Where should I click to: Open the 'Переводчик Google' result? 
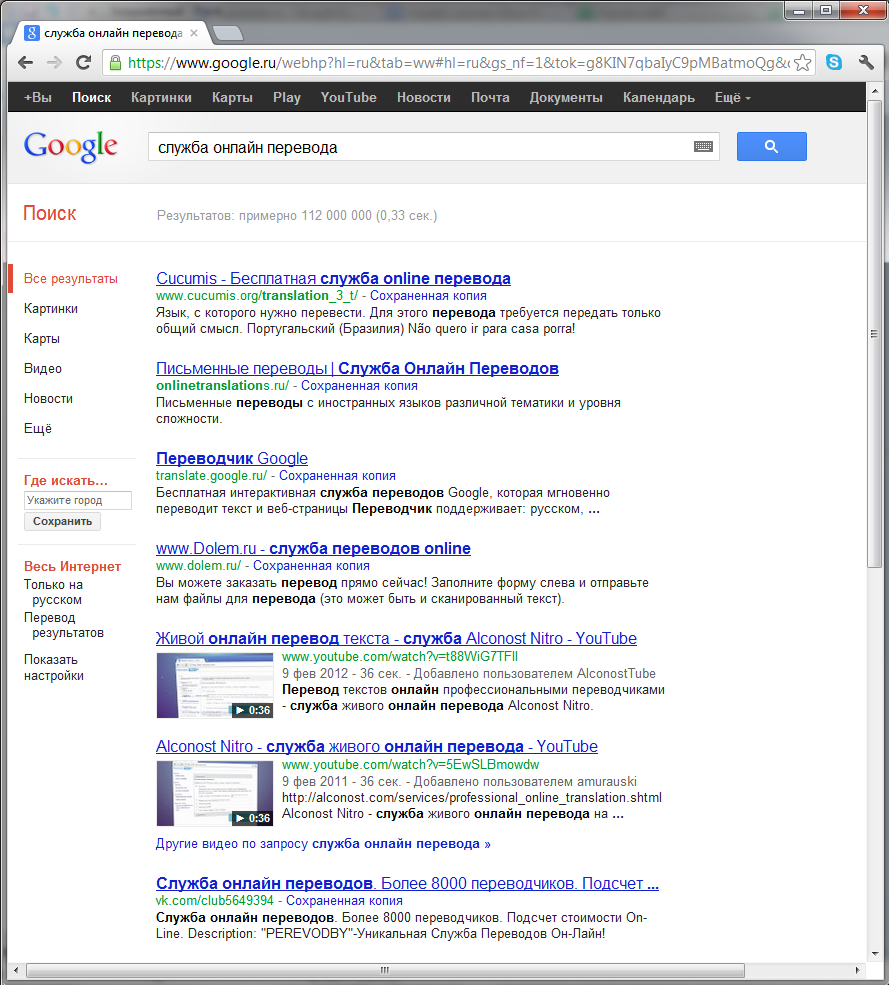(232, 458)
